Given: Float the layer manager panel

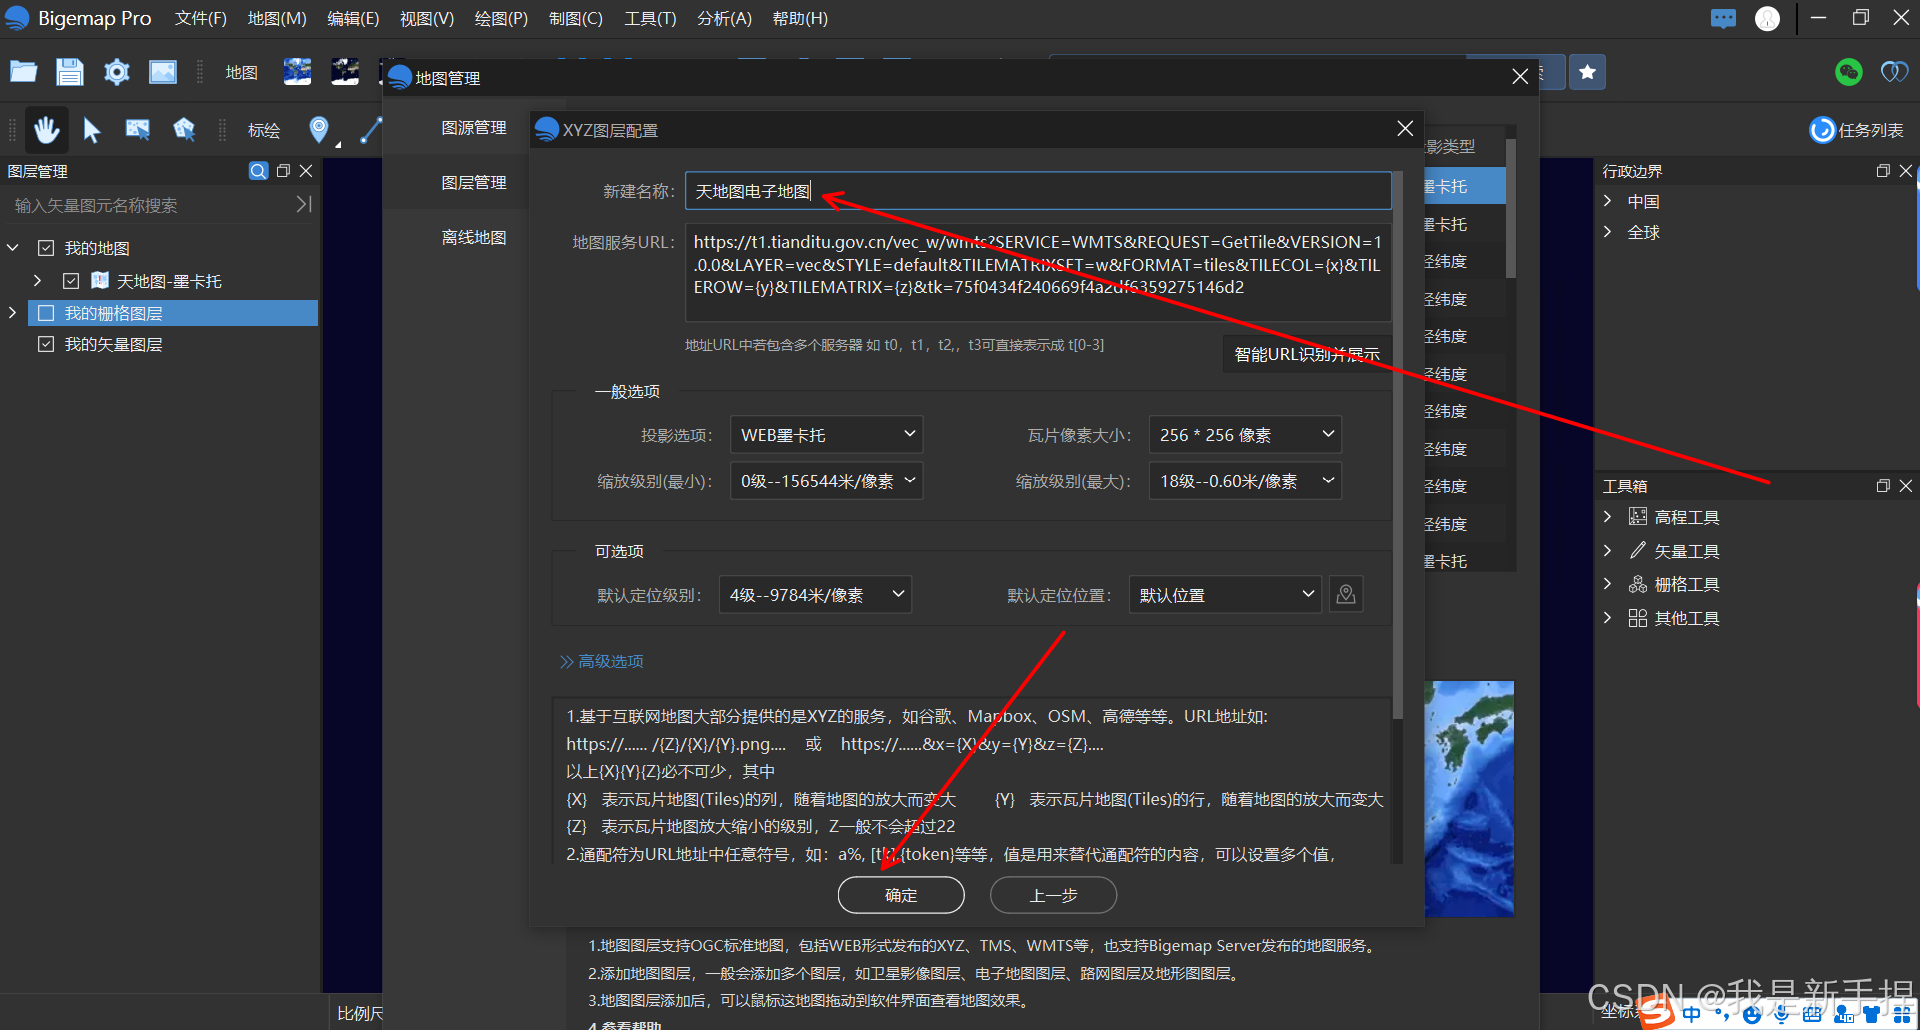Looking at the screenshot, I should click(x=283, y=171).
